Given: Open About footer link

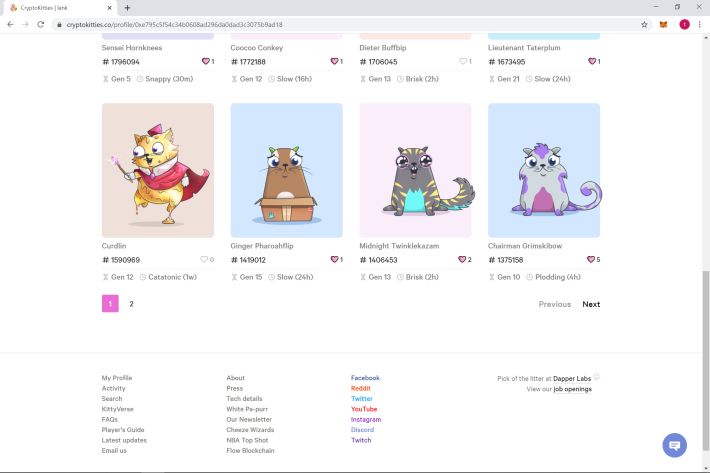Looking at the screenshot, I should click(235, 377).
